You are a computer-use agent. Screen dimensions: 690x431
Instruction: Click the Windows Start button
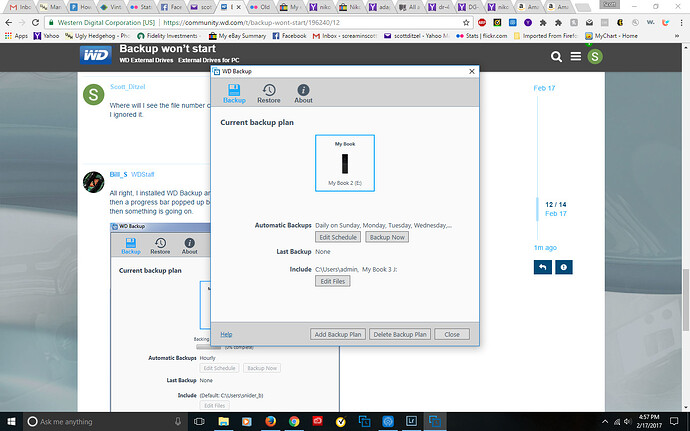(11, 421)
